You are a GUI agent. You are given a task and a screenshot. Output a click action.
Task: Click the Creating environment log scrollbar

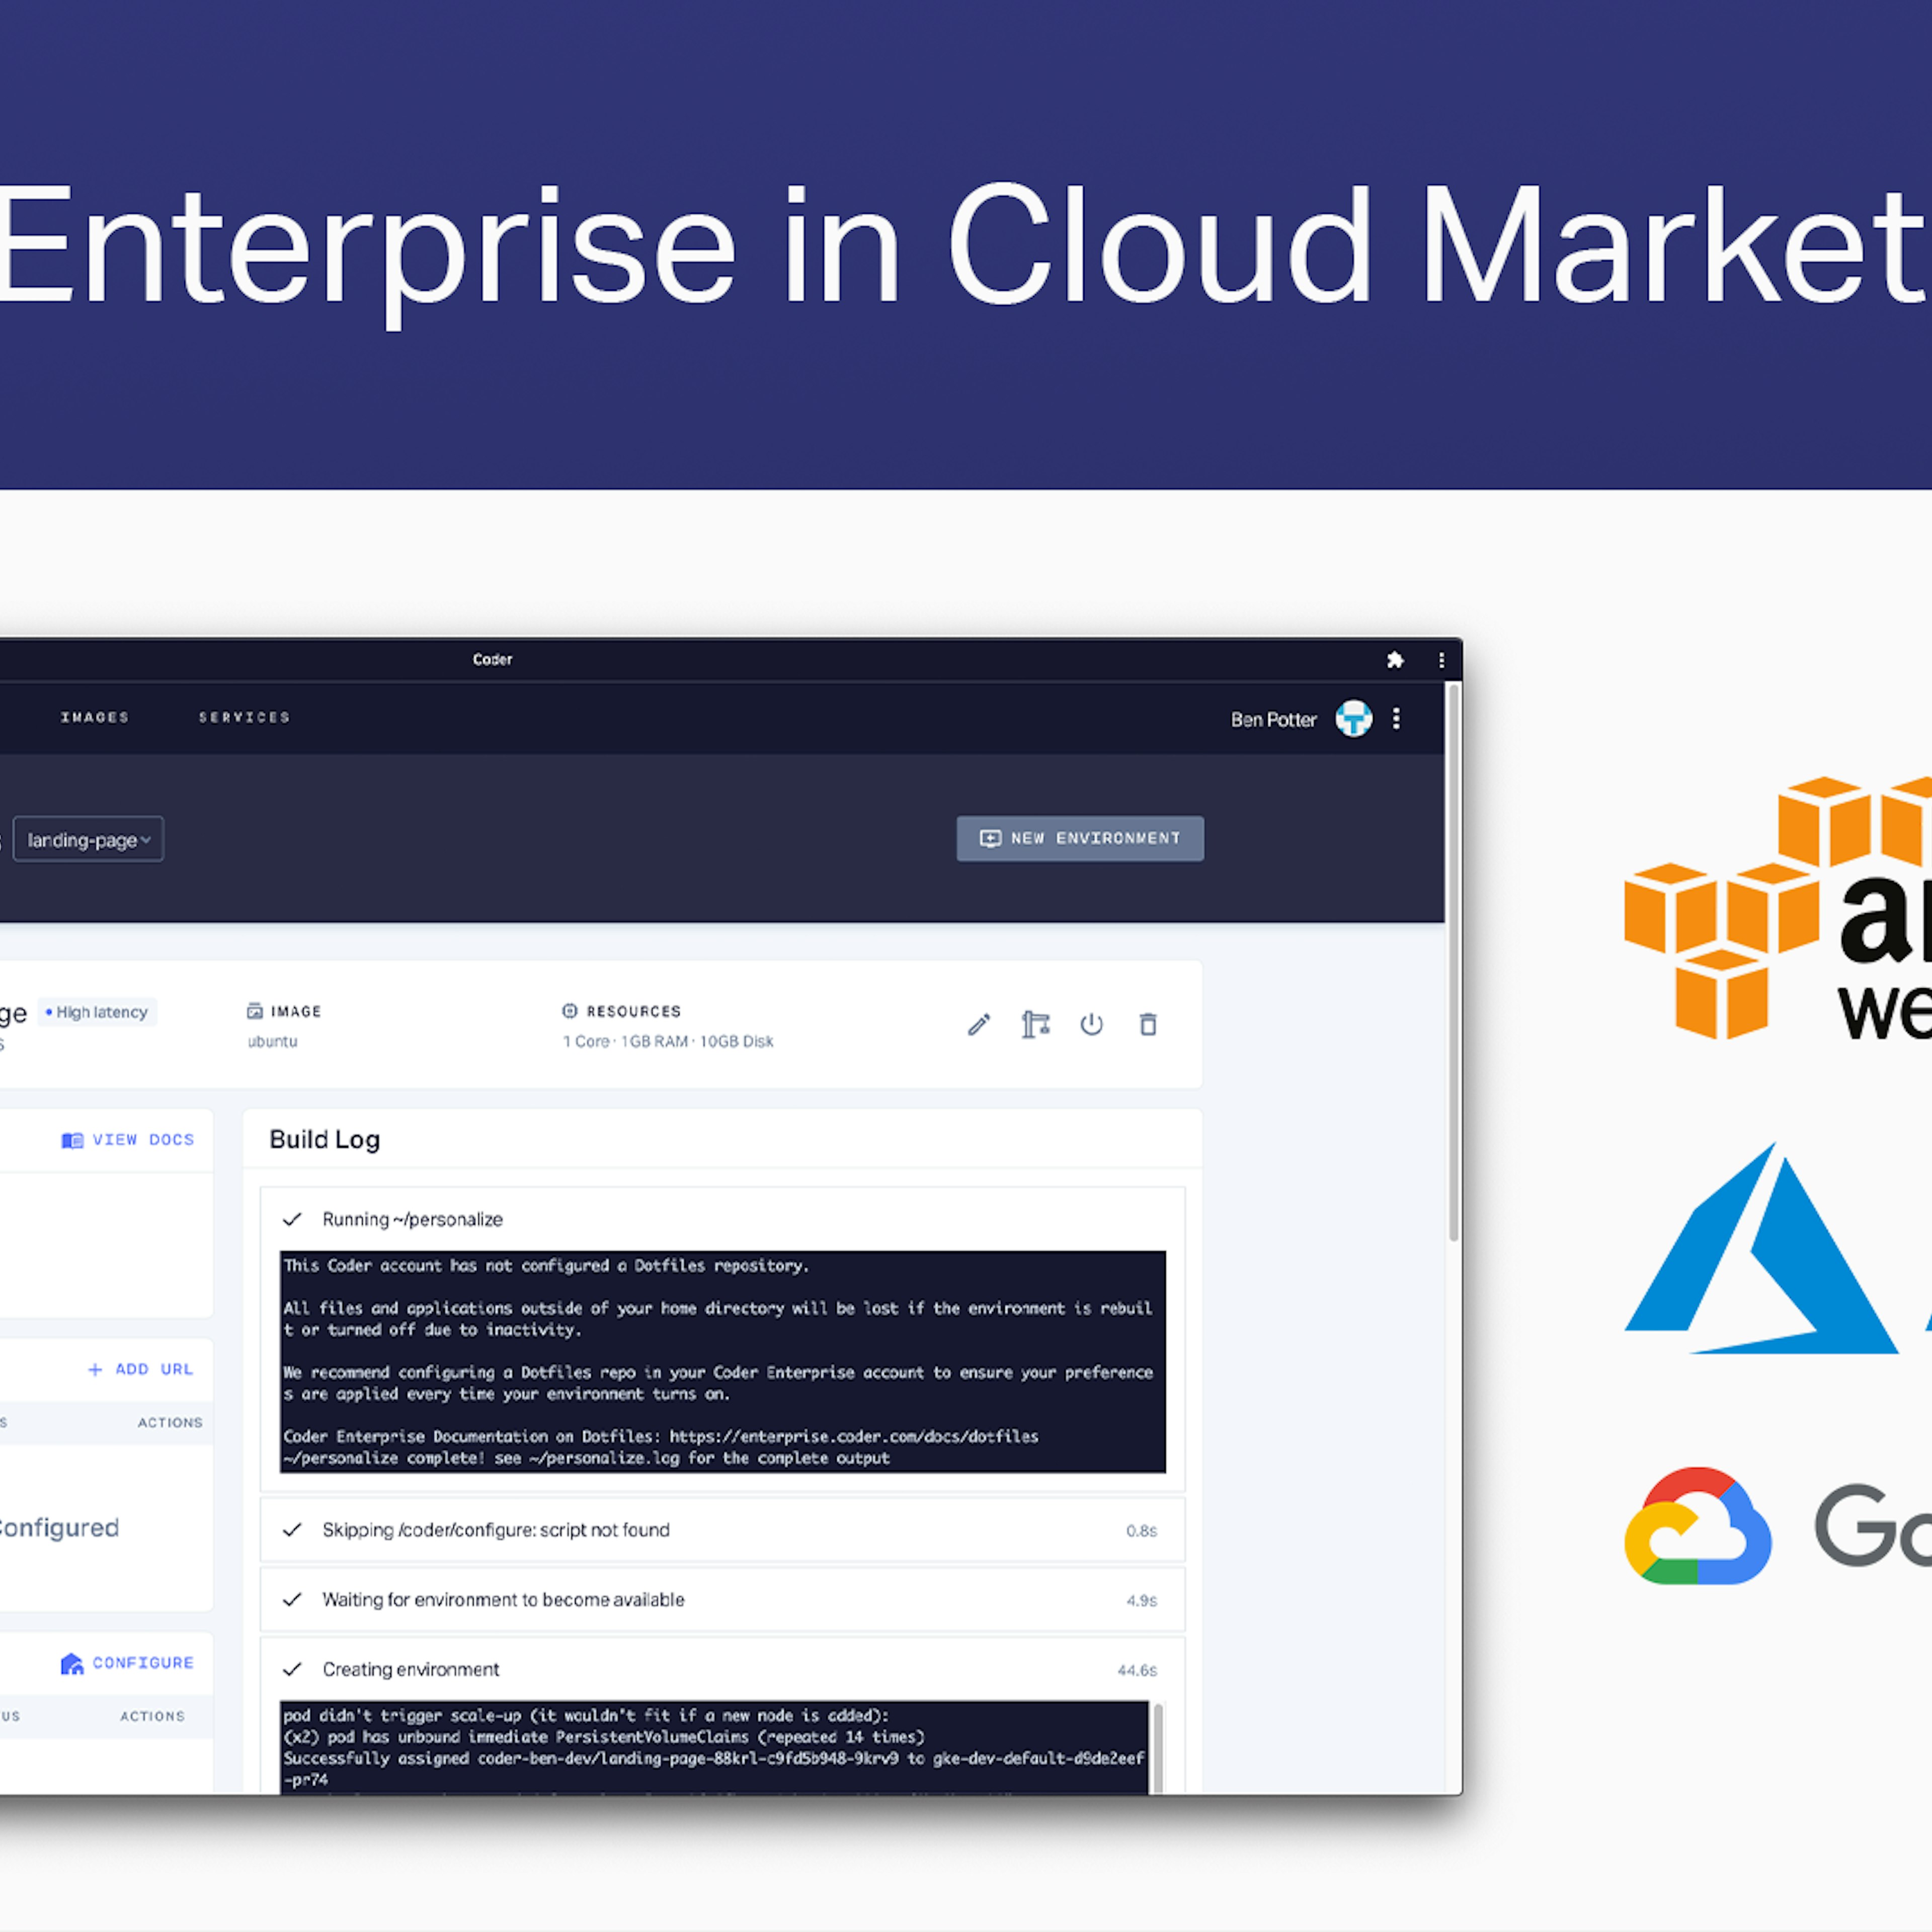[x=1158, y=1748]
